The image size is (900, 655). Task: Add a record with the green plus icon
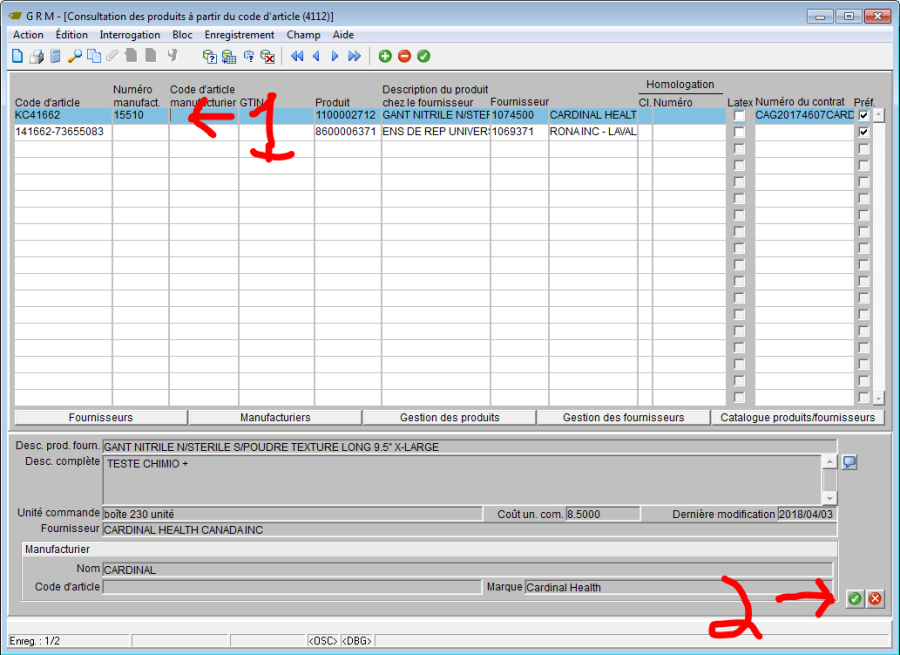(385, 56)
